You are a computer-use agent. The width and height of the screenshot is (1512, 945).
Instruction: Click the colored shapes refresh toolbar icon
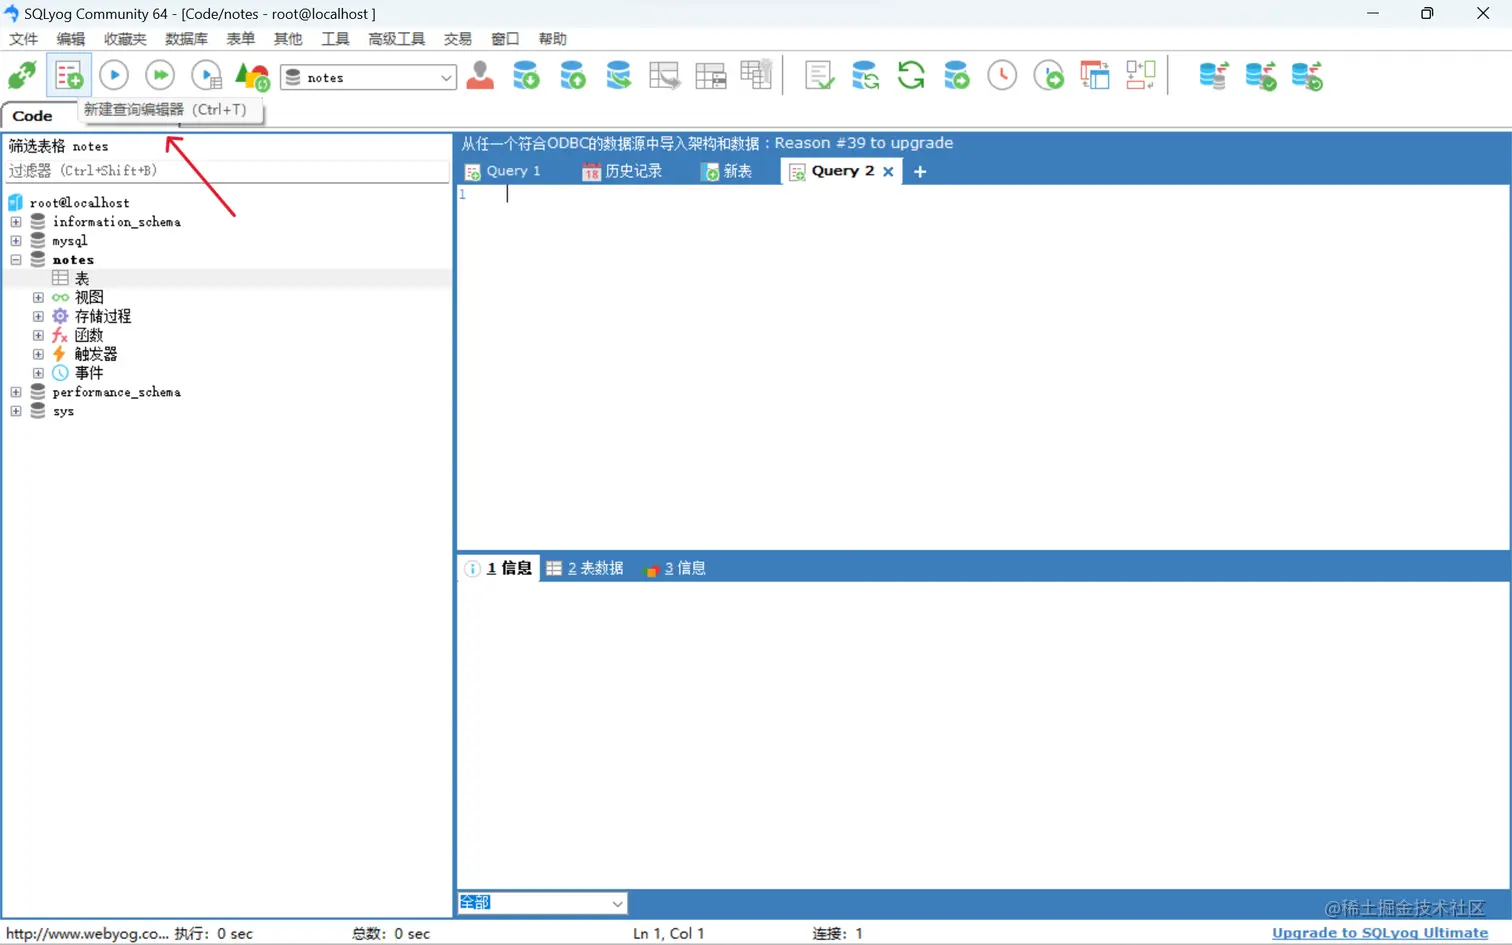point(252,76)
